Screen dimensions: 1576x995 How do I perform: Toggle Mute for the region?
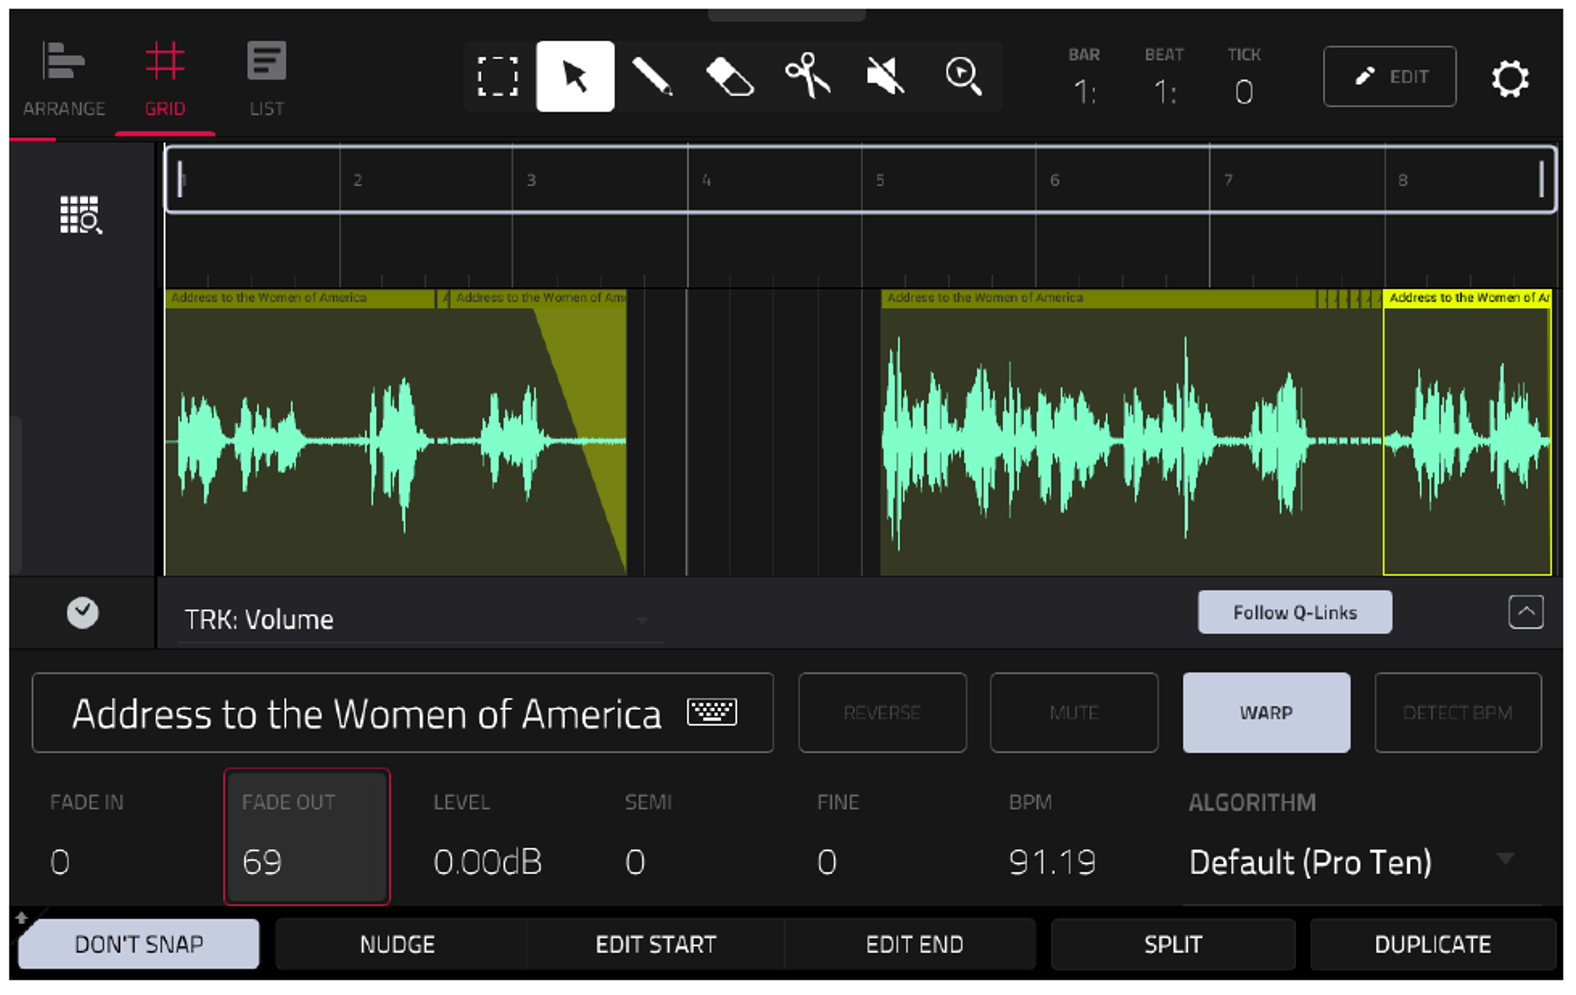[x=1074, y=712]
